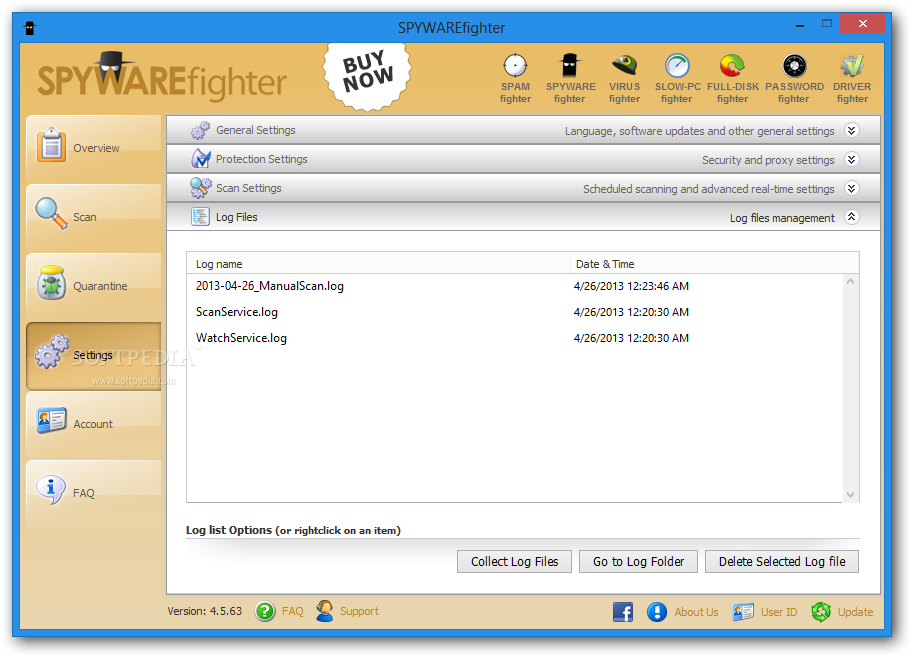Click the log list scrollbar up arrow
912x657 pixels.
(x=850, y=281)
